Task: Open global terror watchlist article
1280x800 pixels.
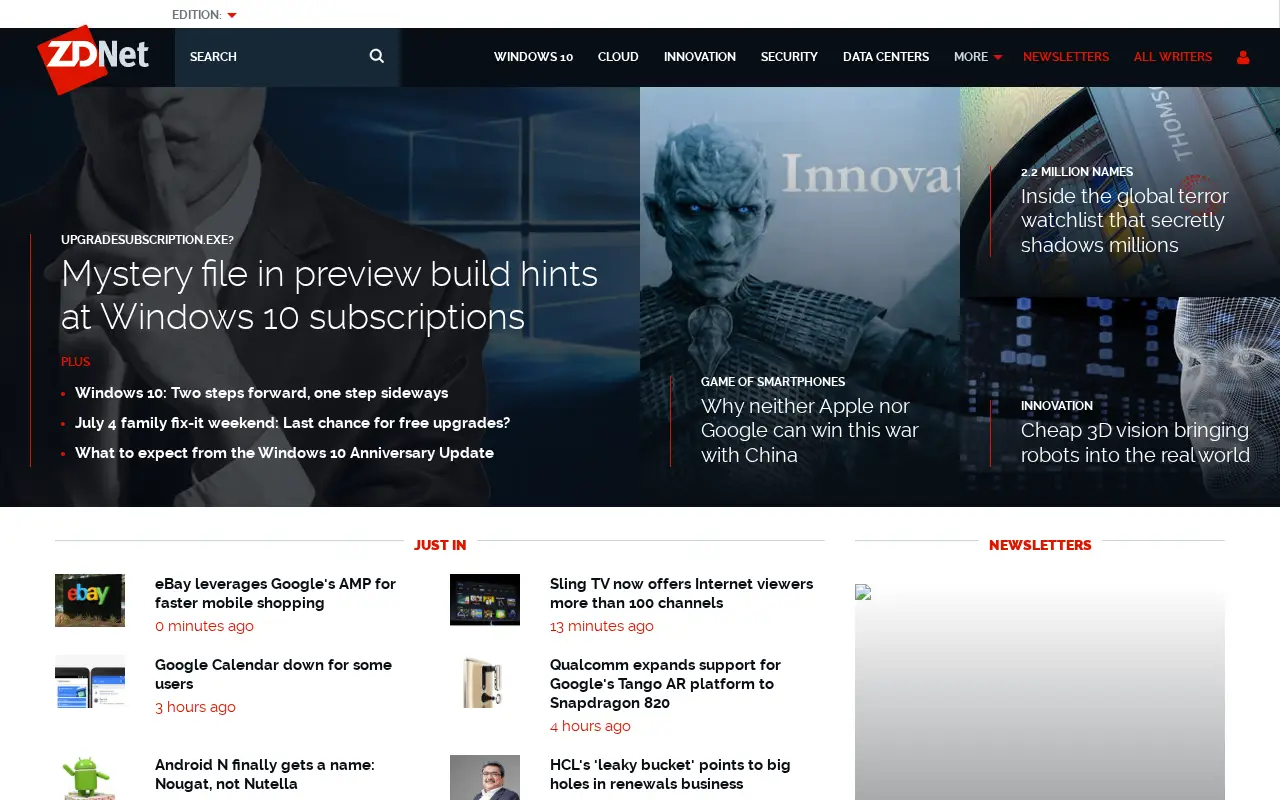Action: pyautogui.click(x=1125, y=220)
